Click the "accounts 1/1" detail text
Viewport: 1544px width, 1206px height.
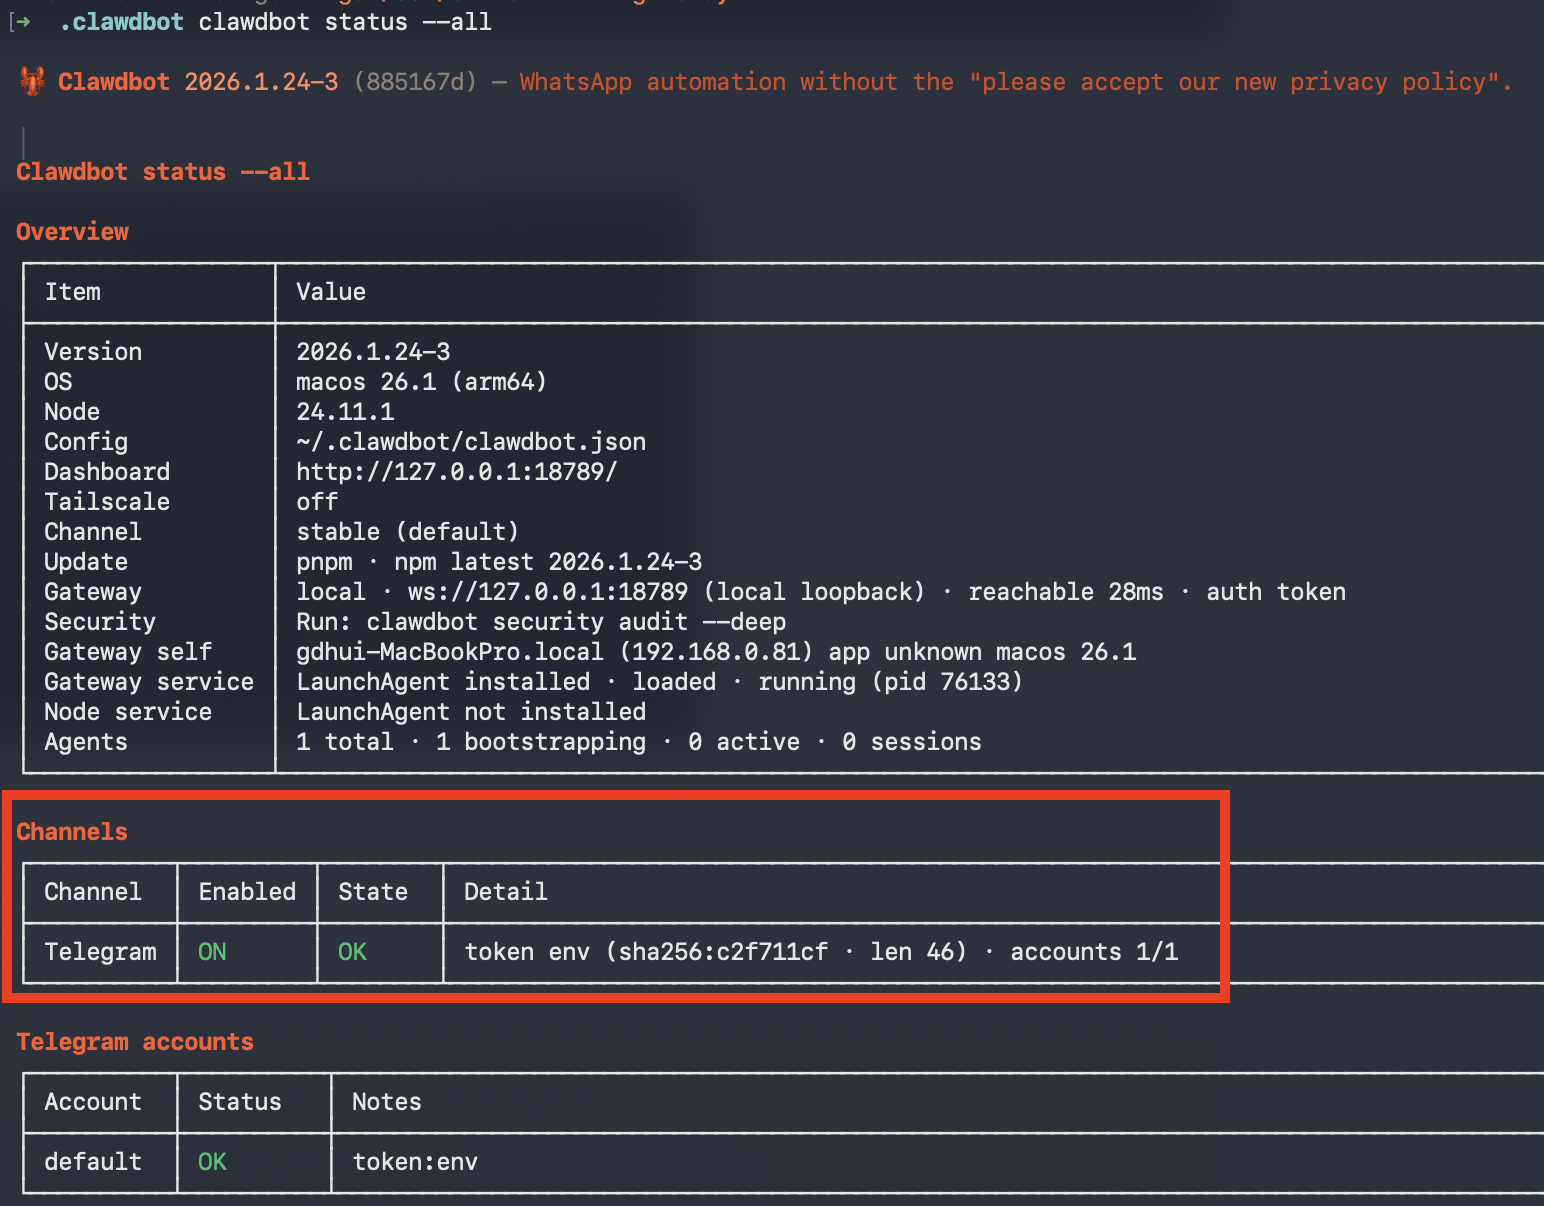1094,952
